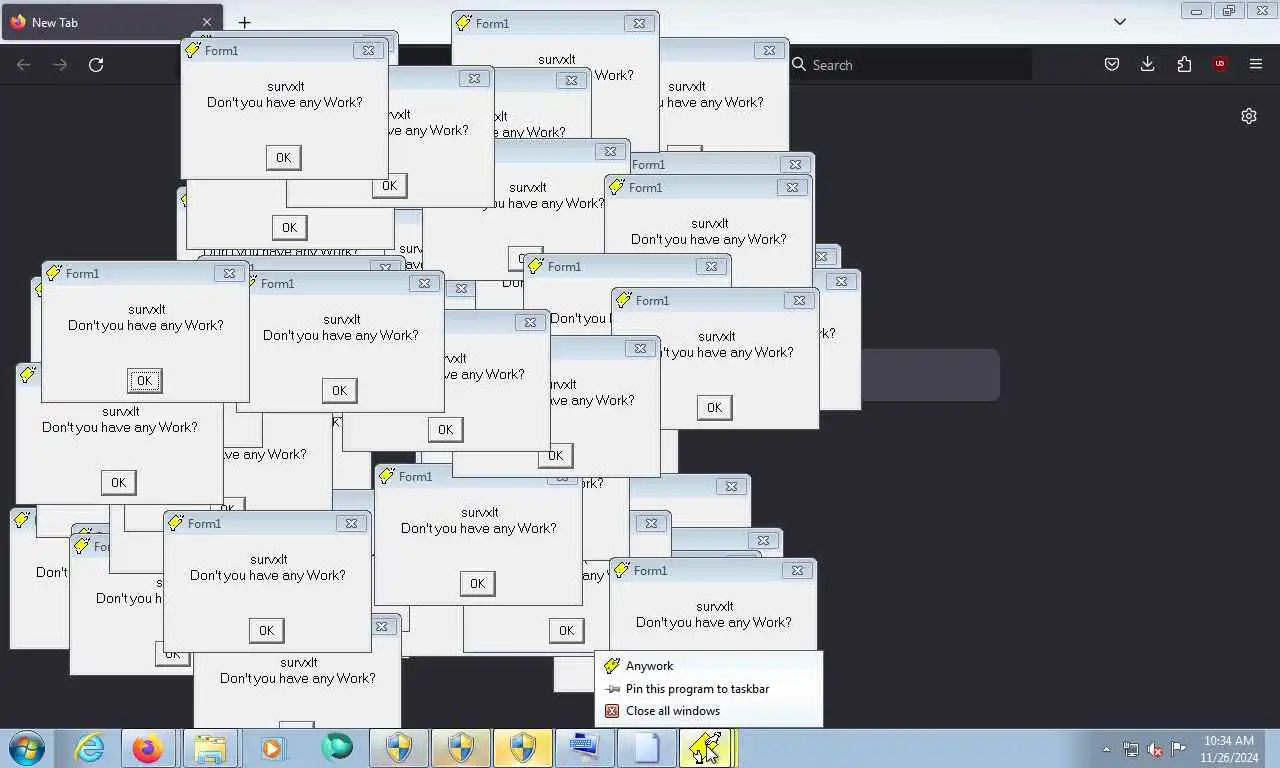Viewport: 1280px width, 768px height.
Task: Close the Form1 dialog directly above the jump list
Action: (797, 570)
